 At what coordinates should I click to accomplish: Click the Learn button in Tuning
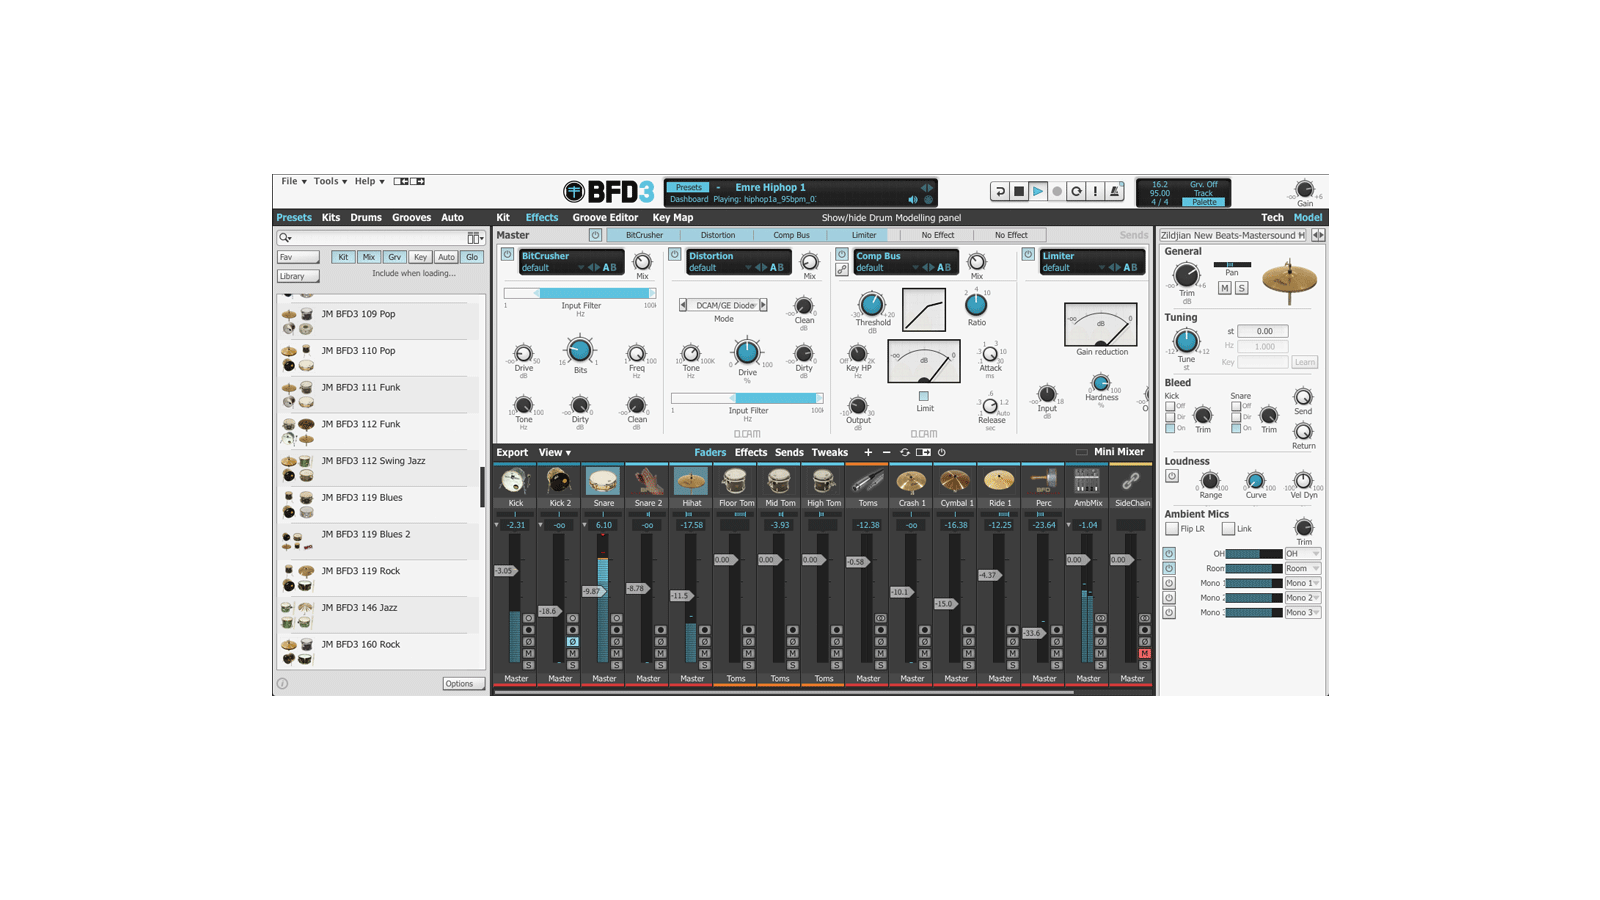(1305, 362)
